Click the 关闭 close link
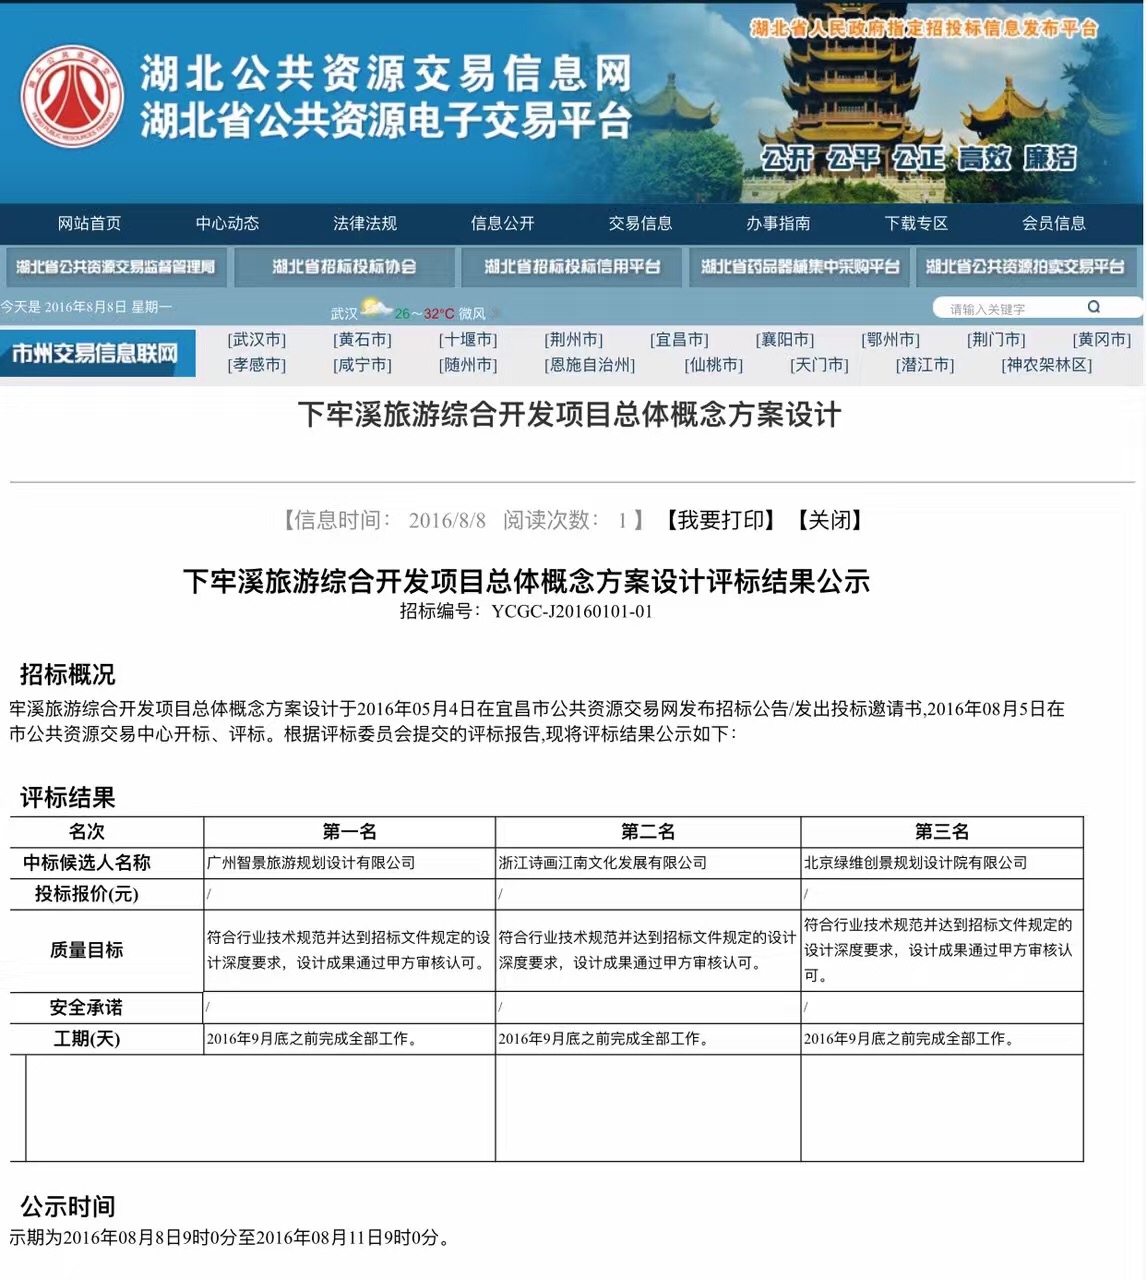This screenshot has height=1280, width=1146. click(830, 520)
